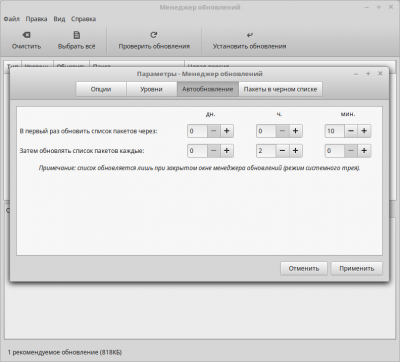Increase minutes for recurring refresh interval
The width and height of the screenshot is (400, 362).
point(364,151)
